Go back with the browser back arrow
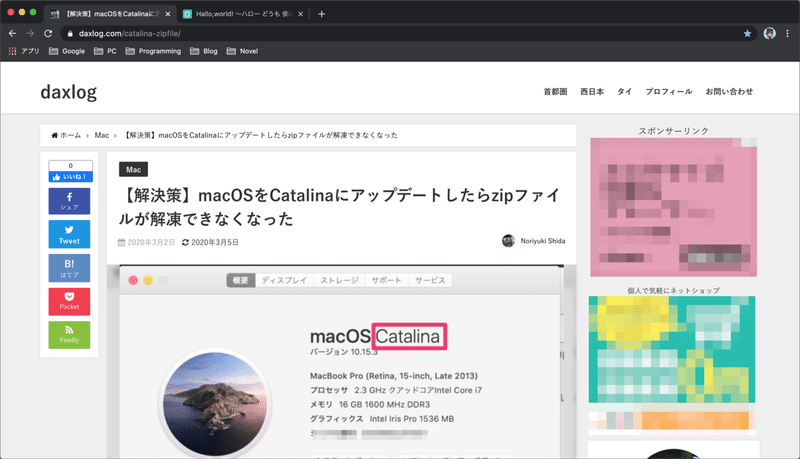The width and height of the screenshot is (800, 459). (x=12, y=33)
